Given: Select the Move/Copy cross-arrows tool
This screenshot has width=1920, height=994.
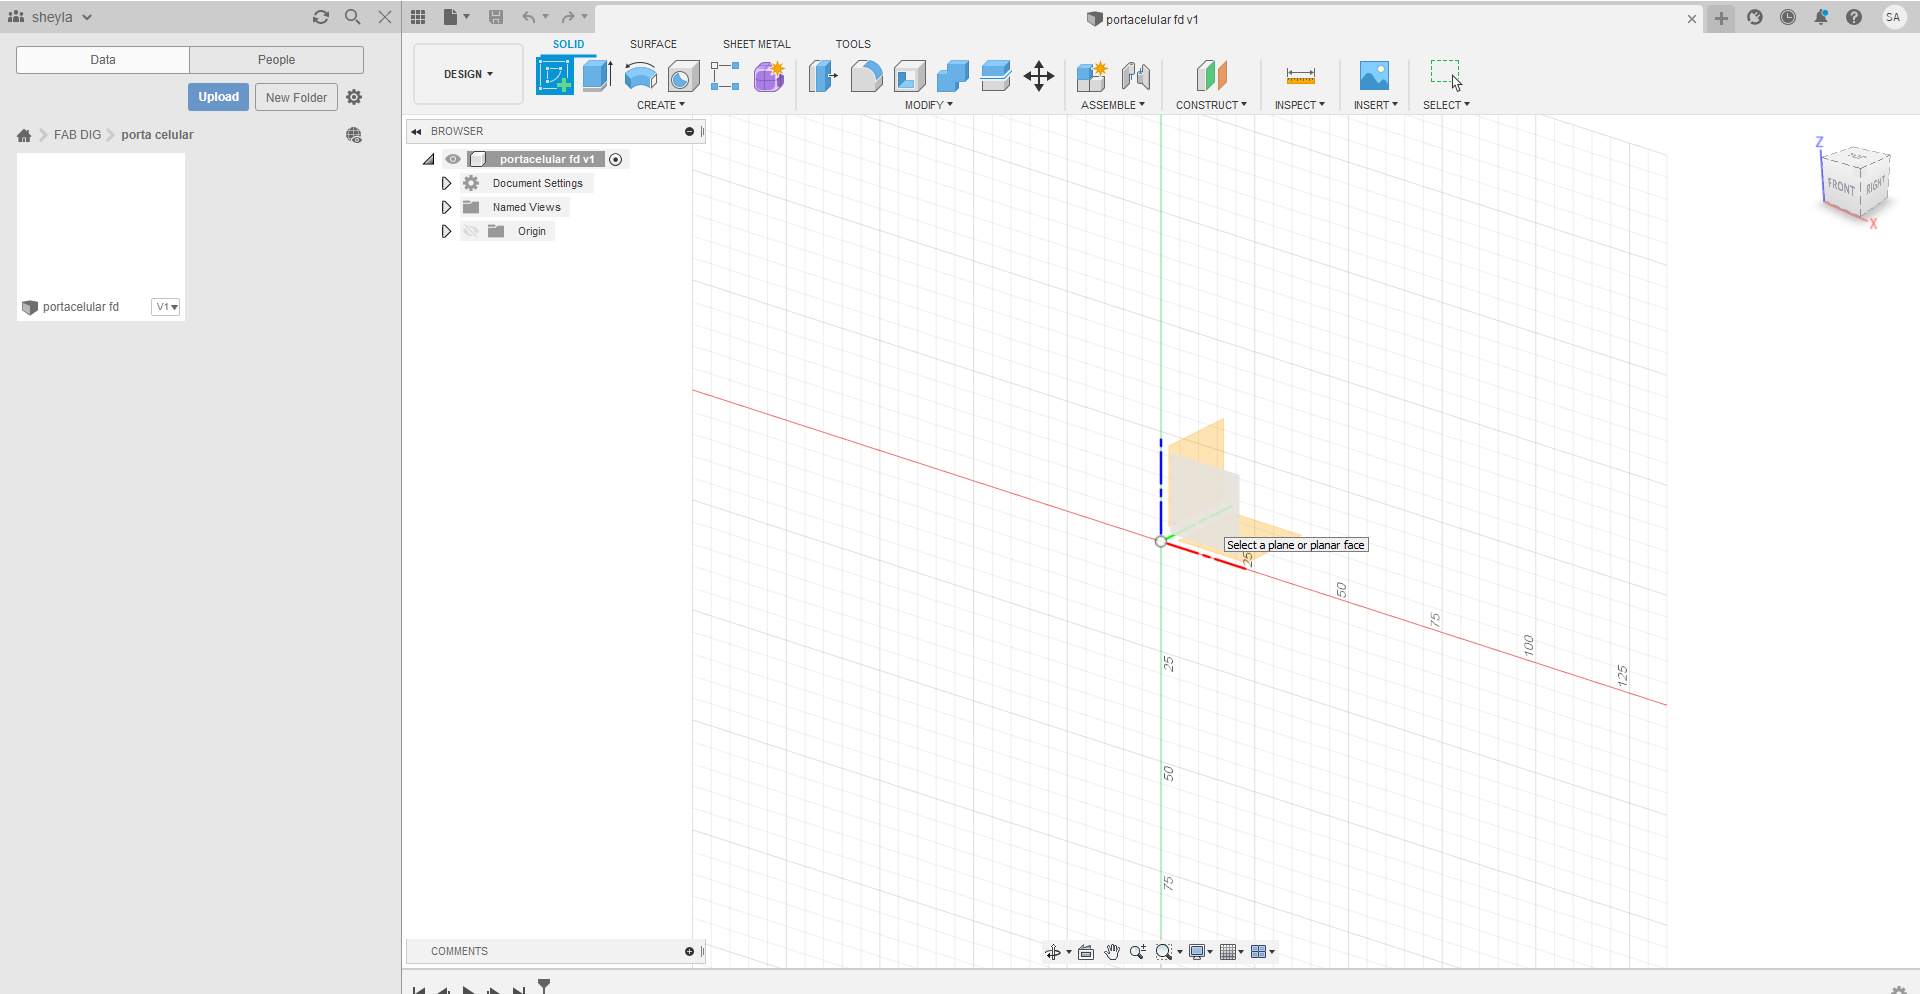Looking at the screenshot, I should (x=1039, y=76).
